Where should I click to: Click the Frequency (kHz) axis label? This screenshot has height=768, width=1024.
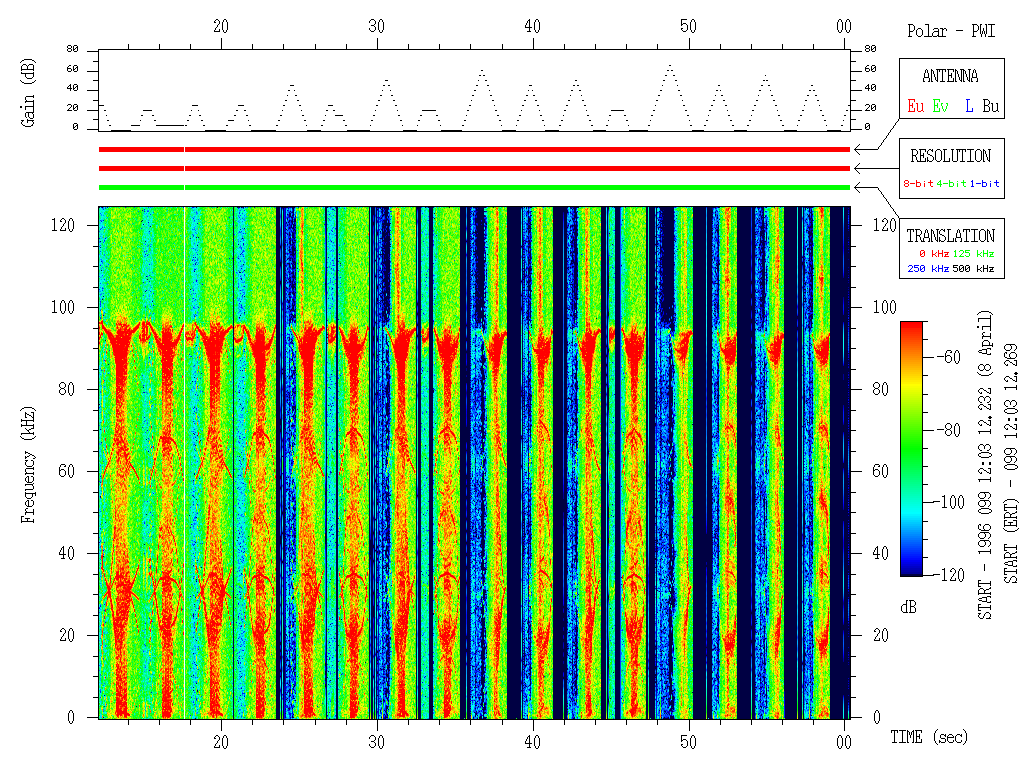pos(28,460)
